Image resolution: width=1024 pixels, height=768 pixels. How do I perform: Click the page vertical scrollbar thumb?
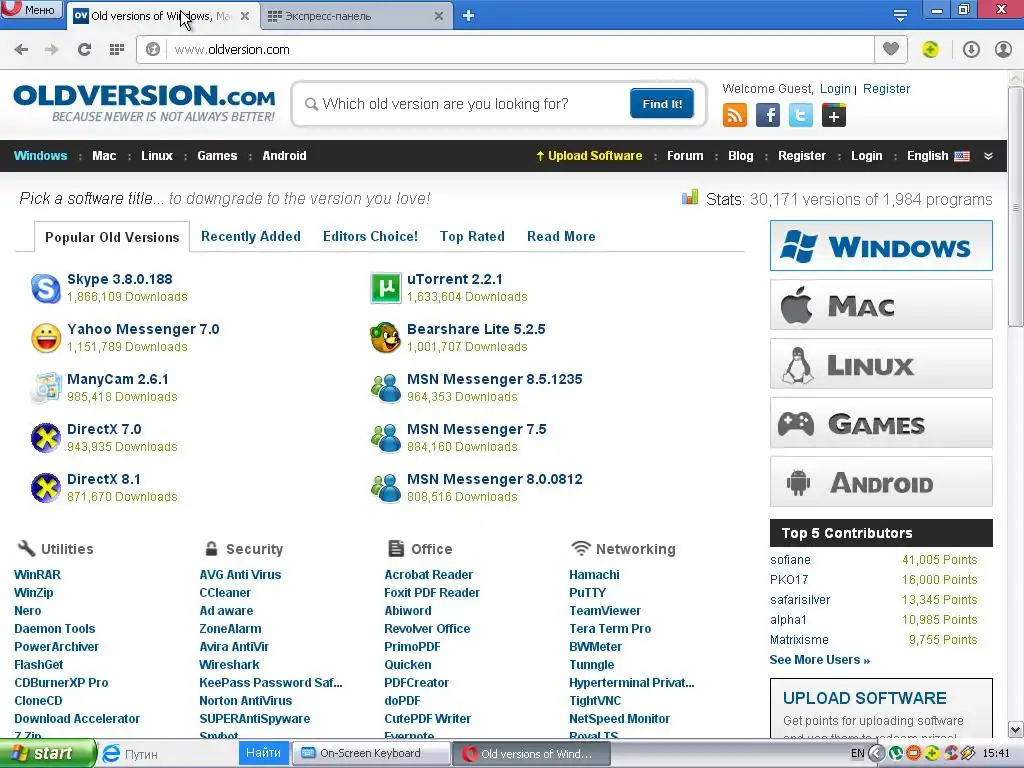coord(1016,206)
